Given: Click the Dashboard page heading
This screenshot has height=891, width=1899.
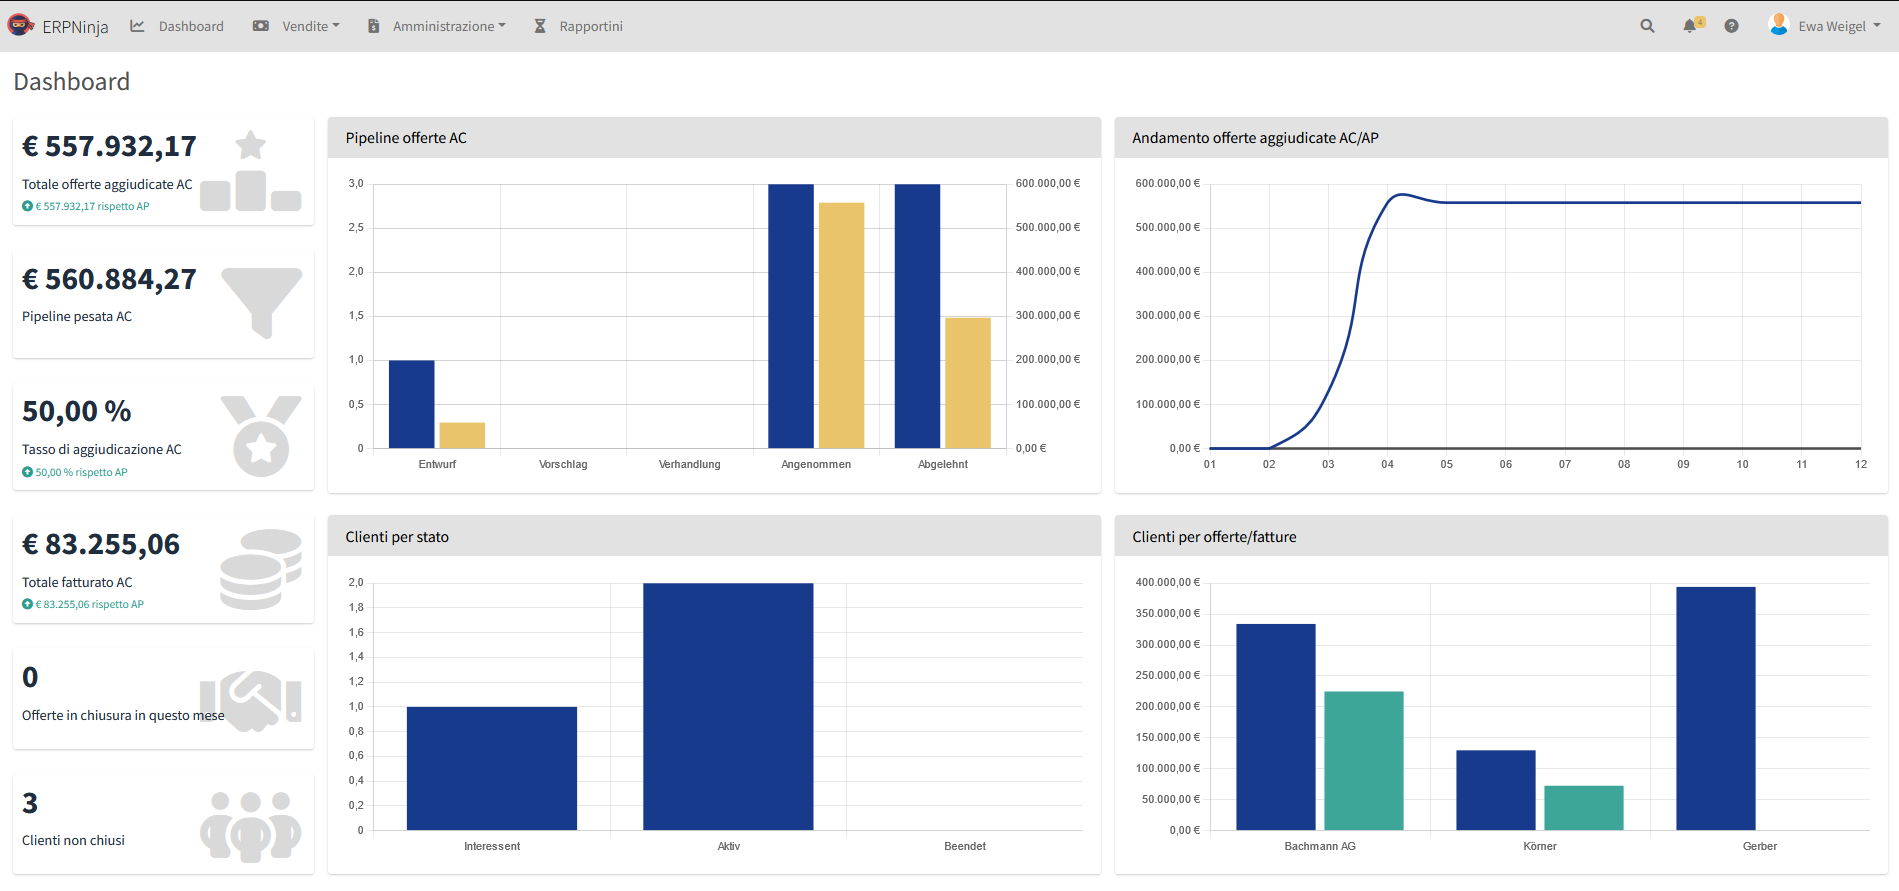Looking at the screenshot, I should click(x=72, y=82).
